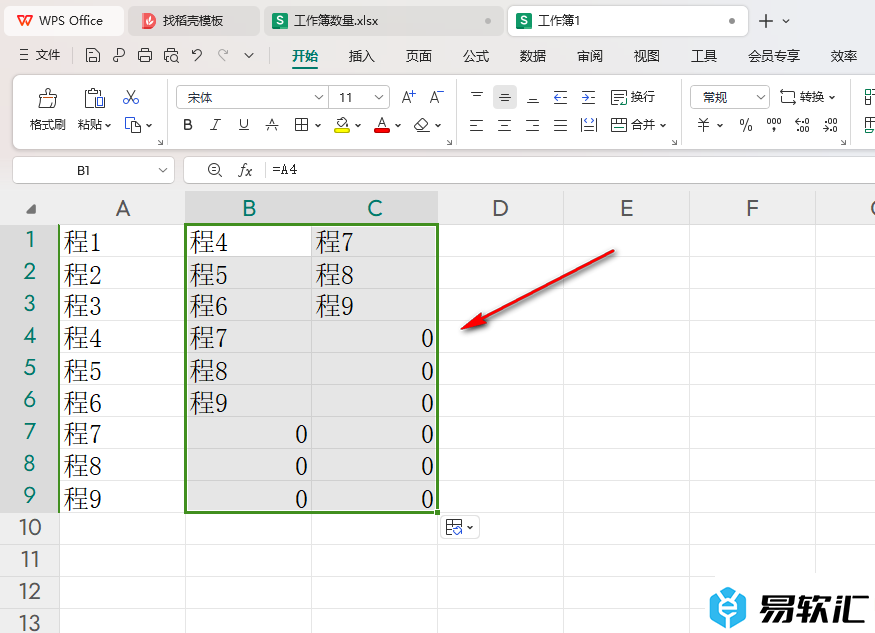
Task: Undo the last action
Action: click(196, 55)
